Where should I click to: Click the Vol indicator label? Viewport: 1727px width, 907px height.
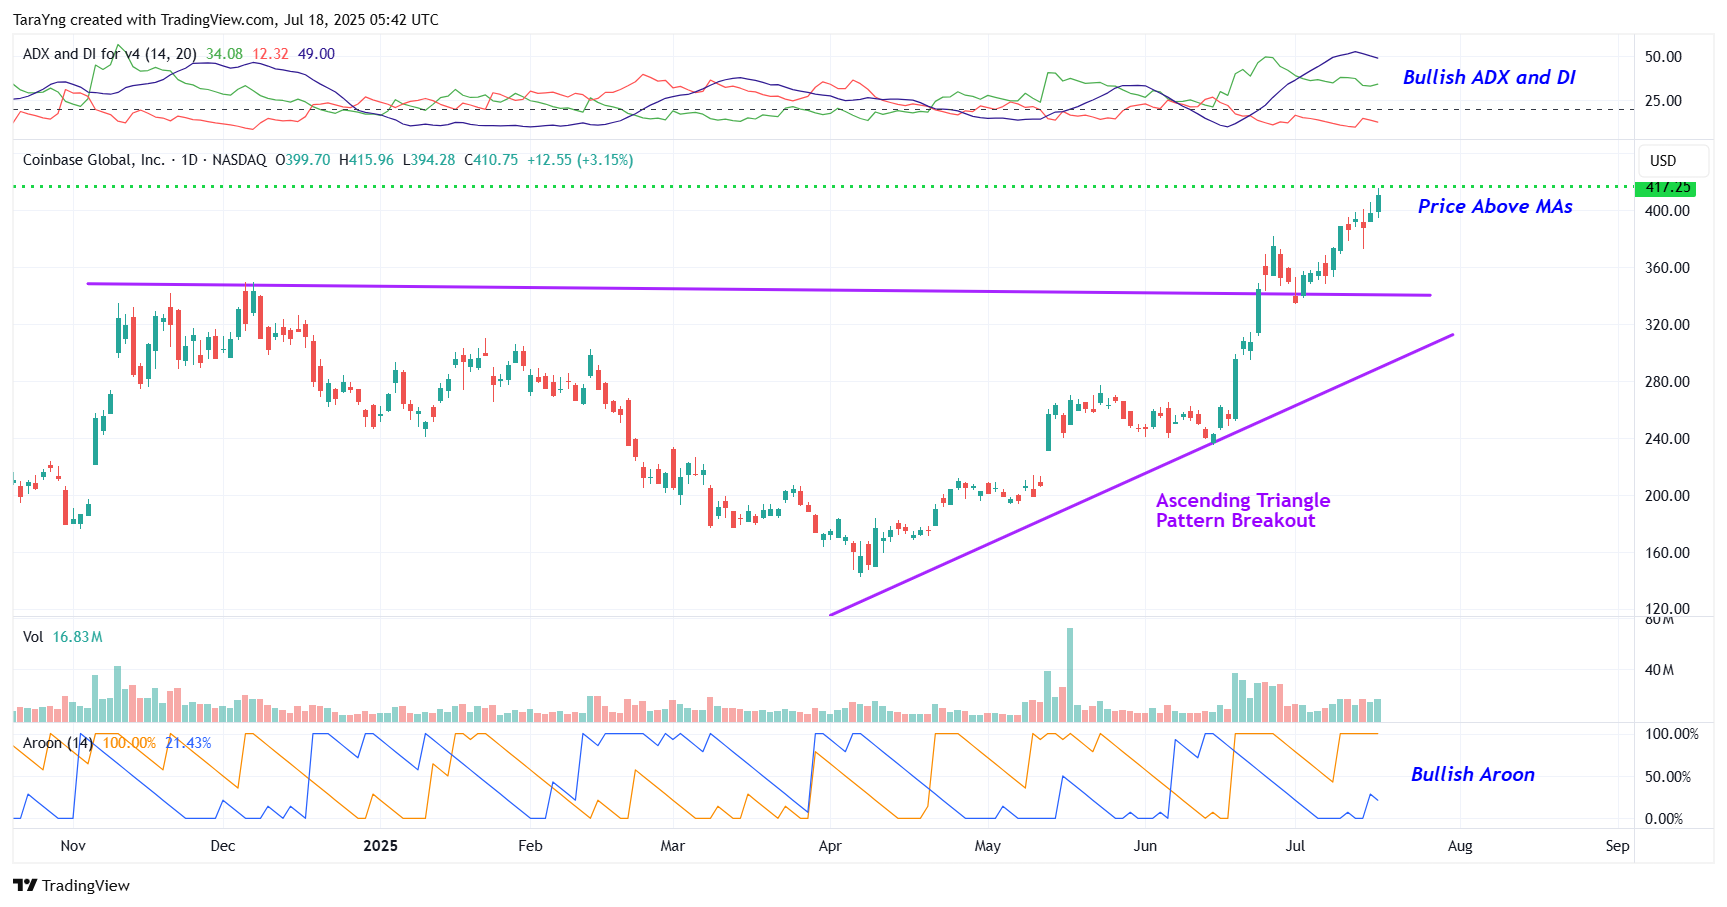(x=33, y=637)
